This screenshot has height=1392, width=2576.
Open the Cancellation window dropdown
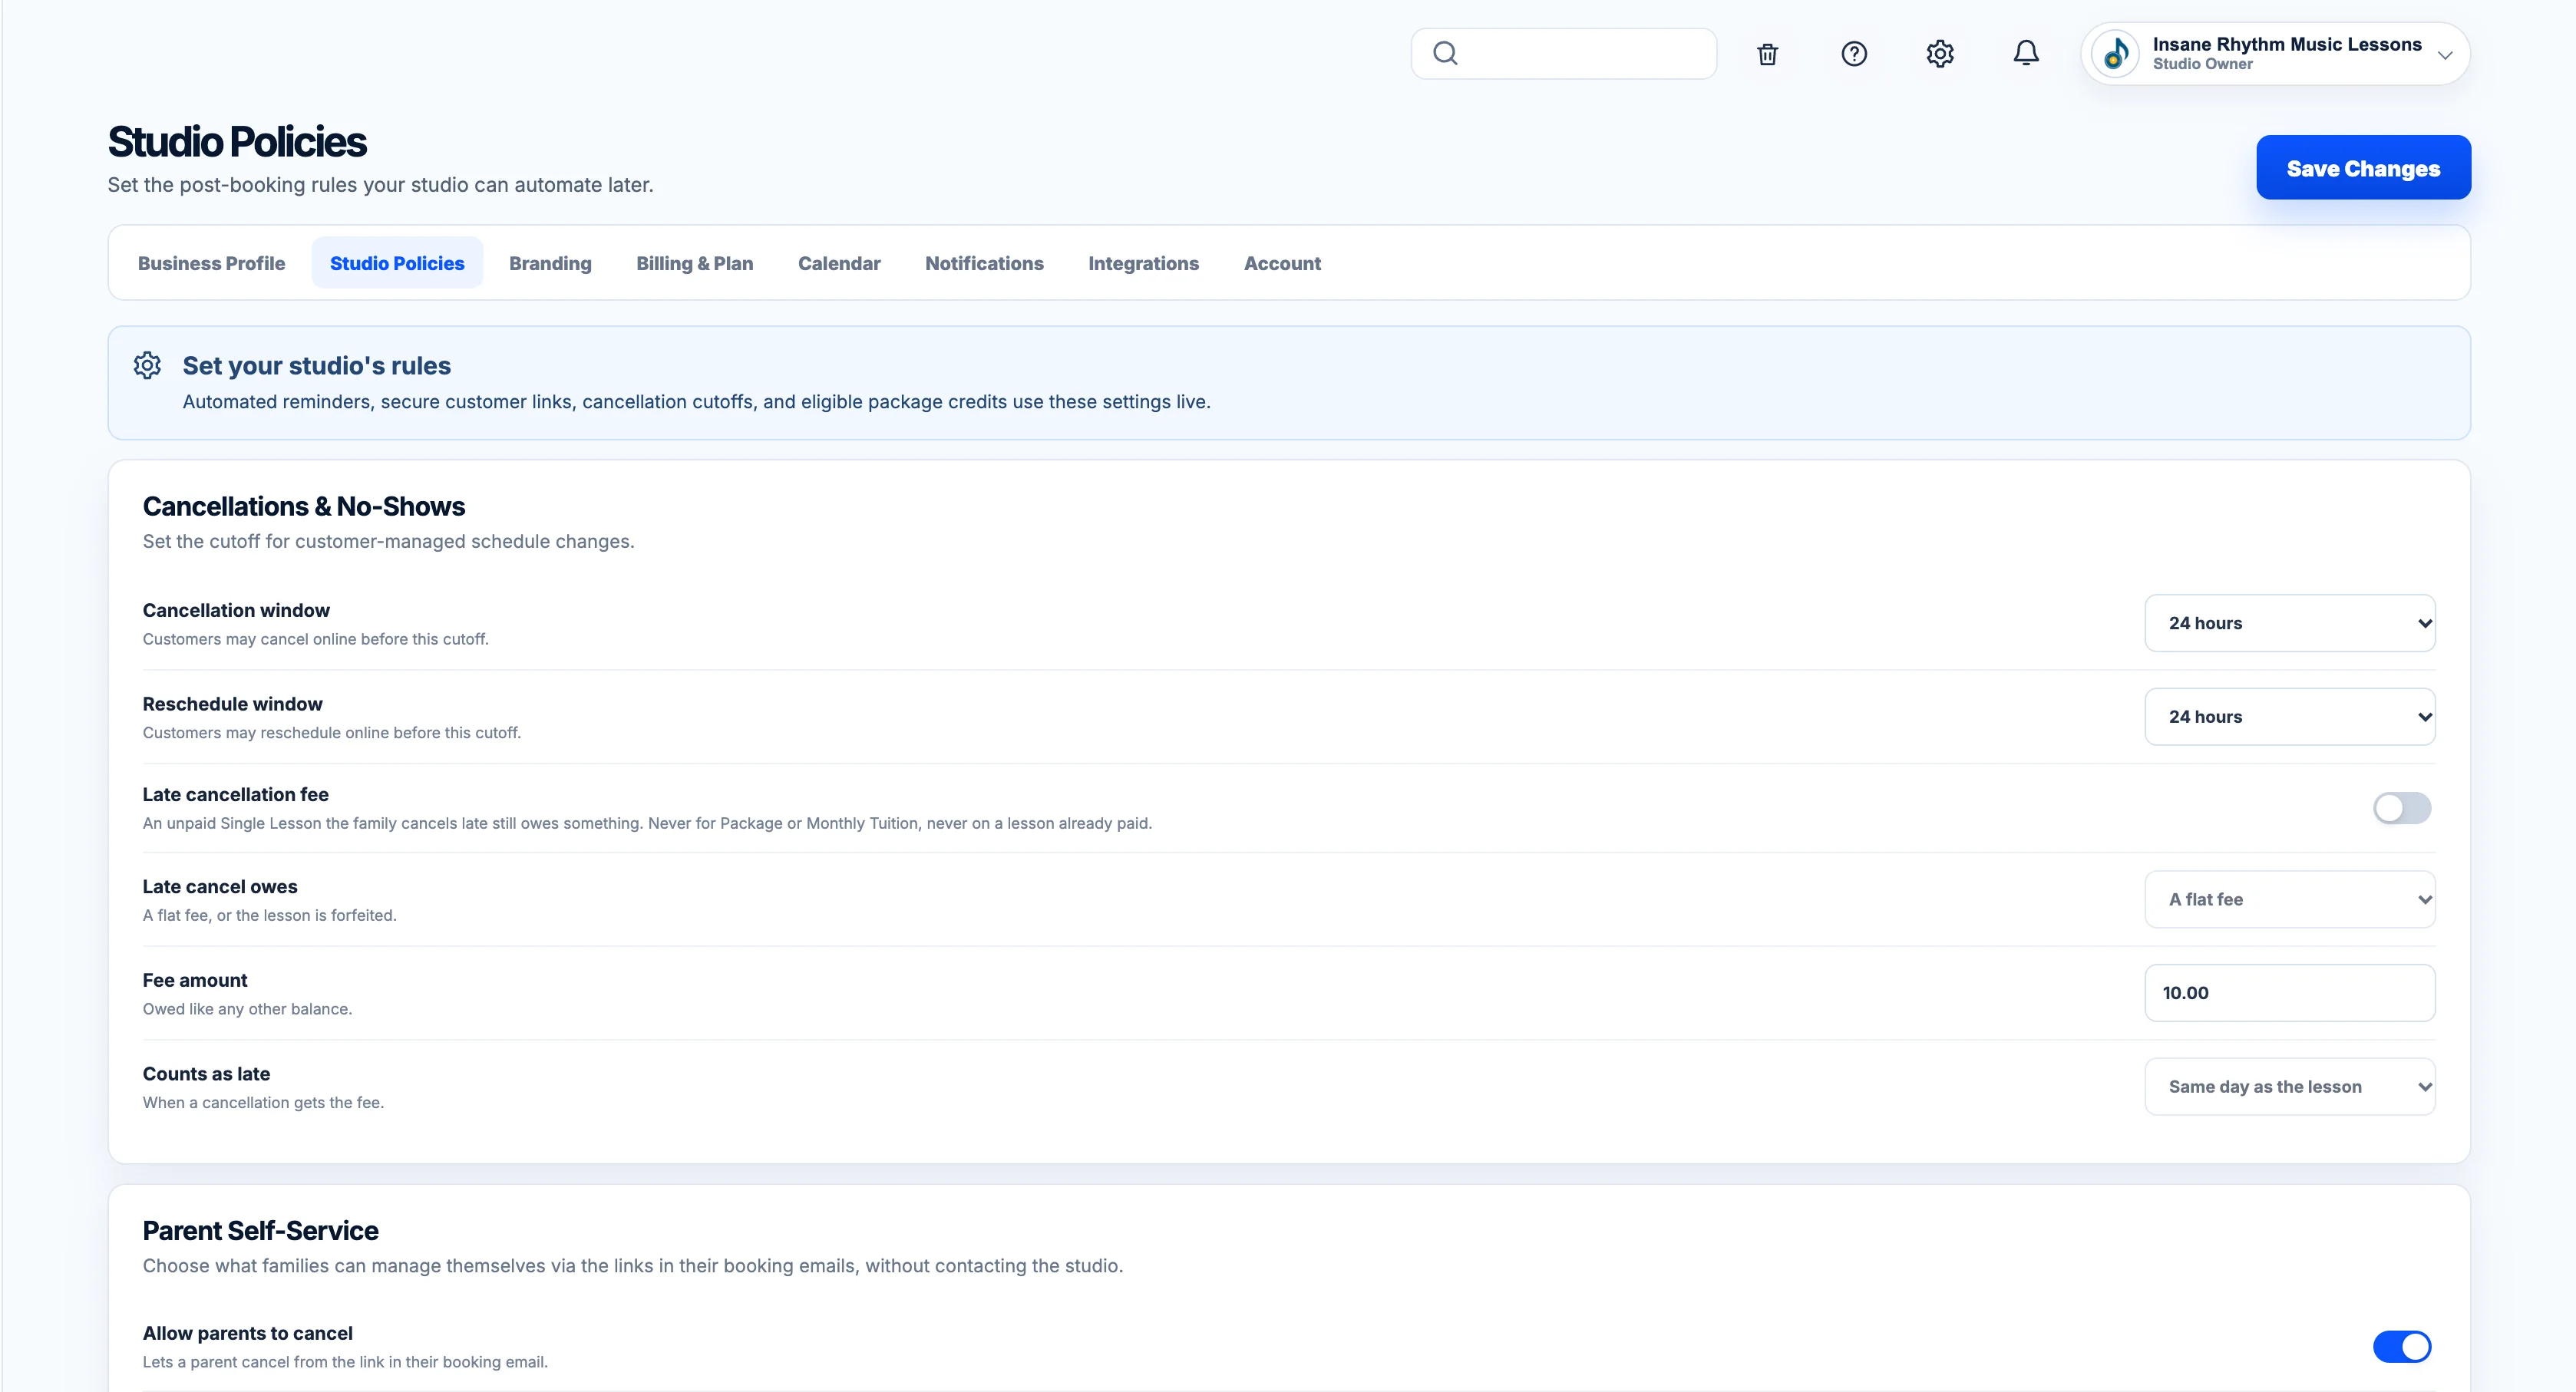2290,623
